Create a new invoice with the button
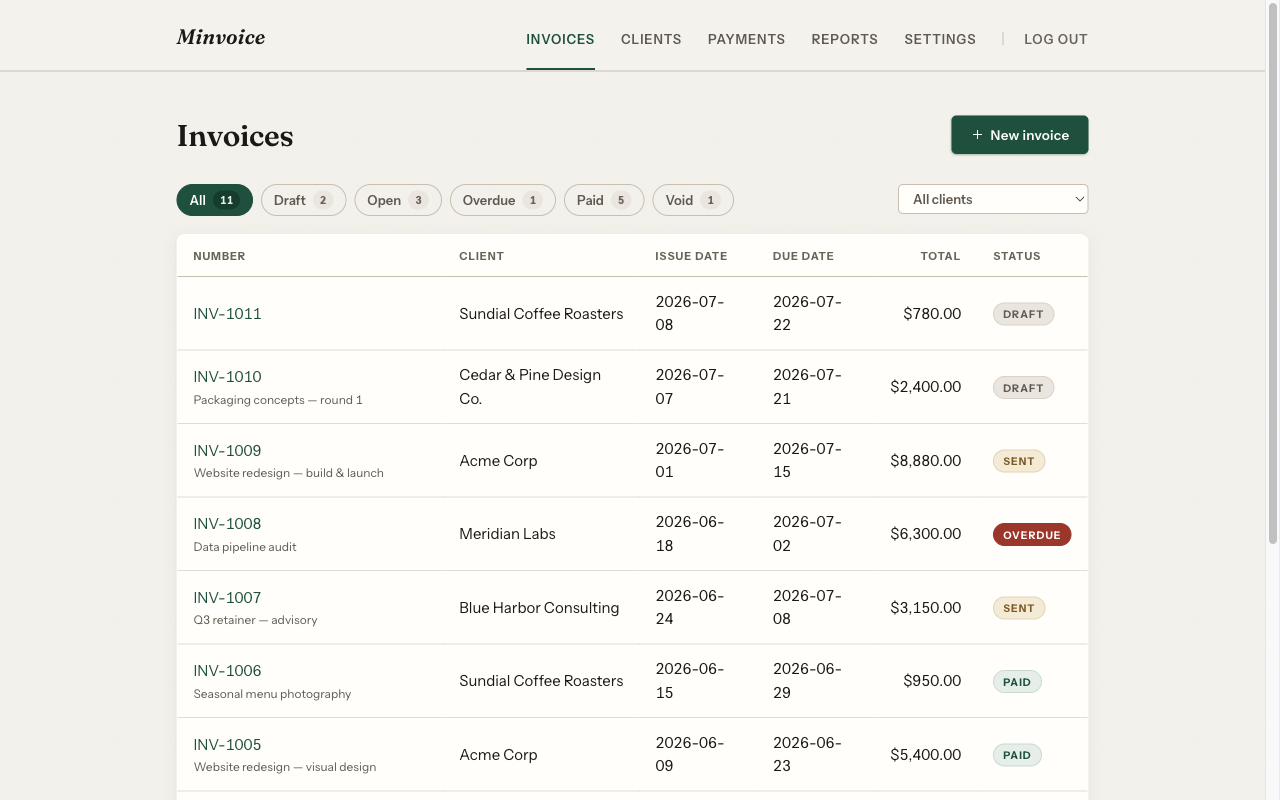 click(x=1019, y=135)
